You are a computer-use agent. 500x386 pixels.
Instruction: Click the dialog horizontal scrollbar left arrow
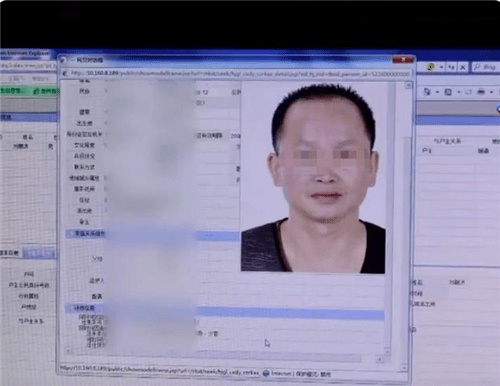[68, 351]
